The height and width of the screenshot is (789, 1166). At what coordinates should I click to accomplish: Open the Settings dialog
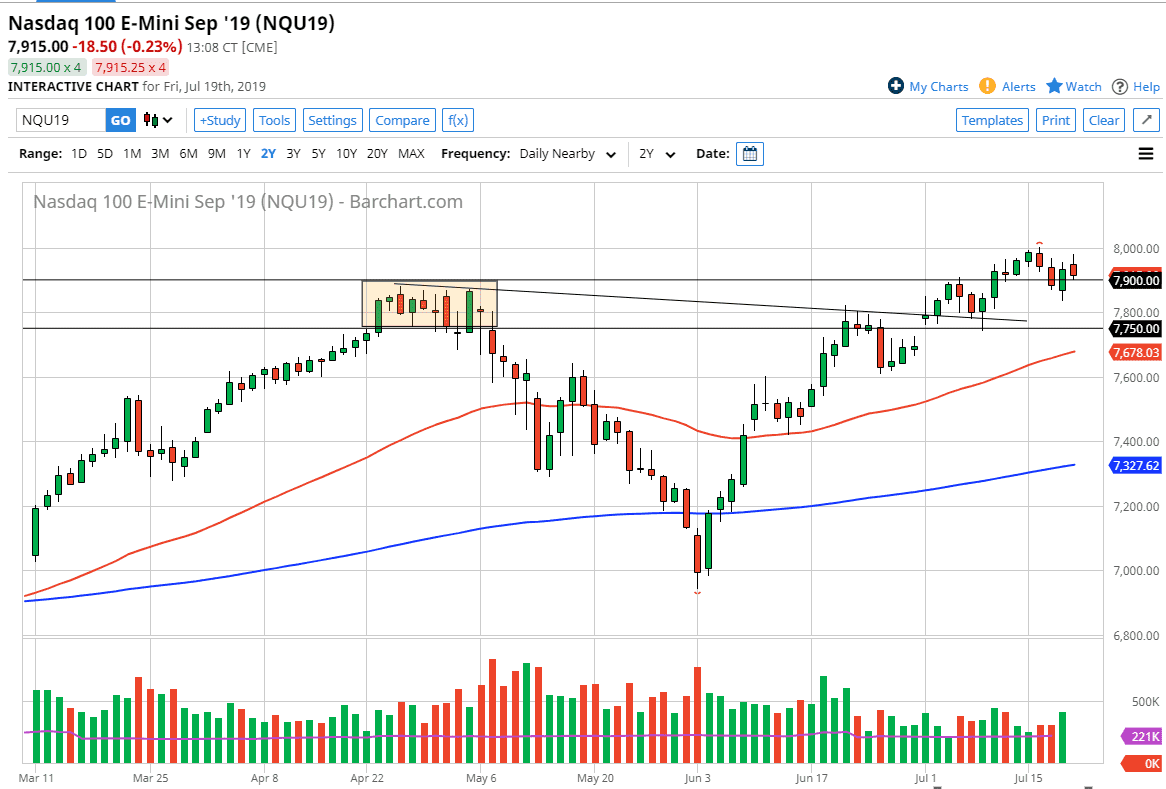click(332, 120)
